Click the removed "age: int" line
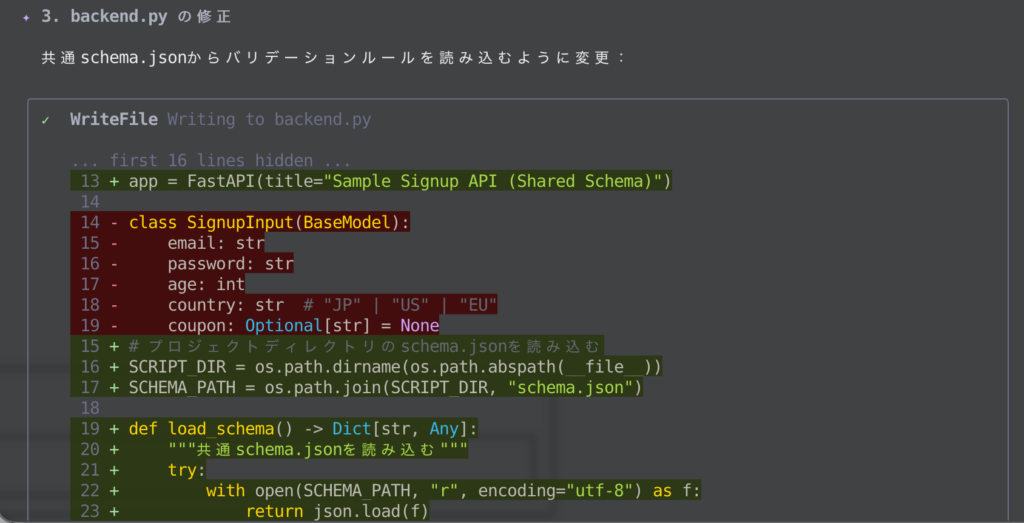This screenshot has height=523, width=1024. 206,284
